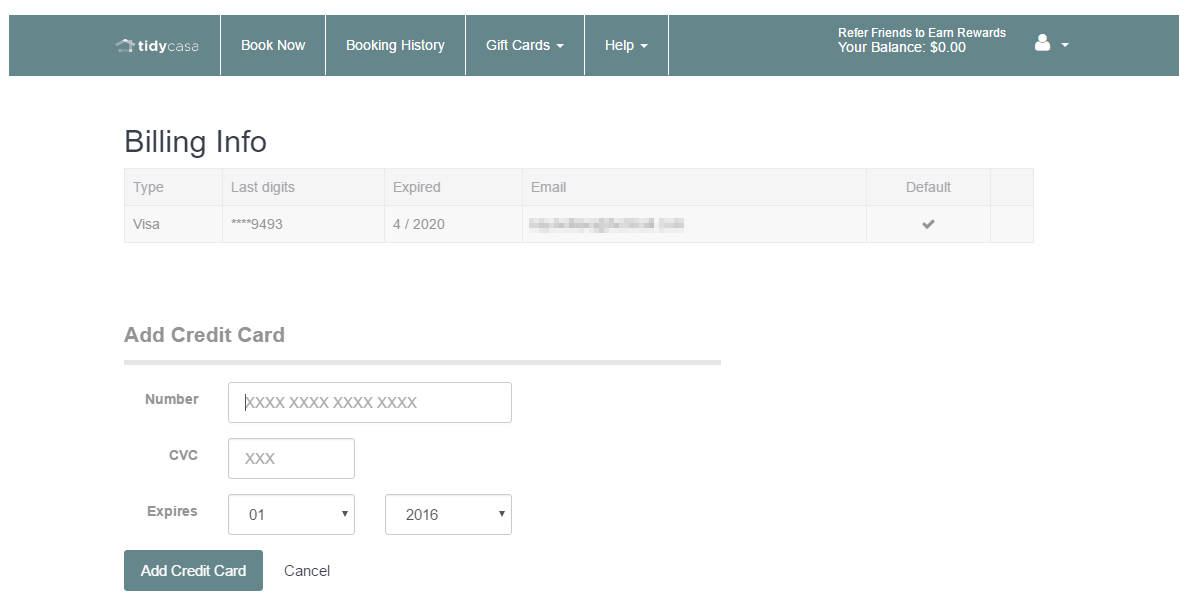Image resolution: width=1187 pixels, height=612 pixels.
Task: Click Refer Friends to Earn Rewards
Action: pyautogui.click(x=921, y=33)
